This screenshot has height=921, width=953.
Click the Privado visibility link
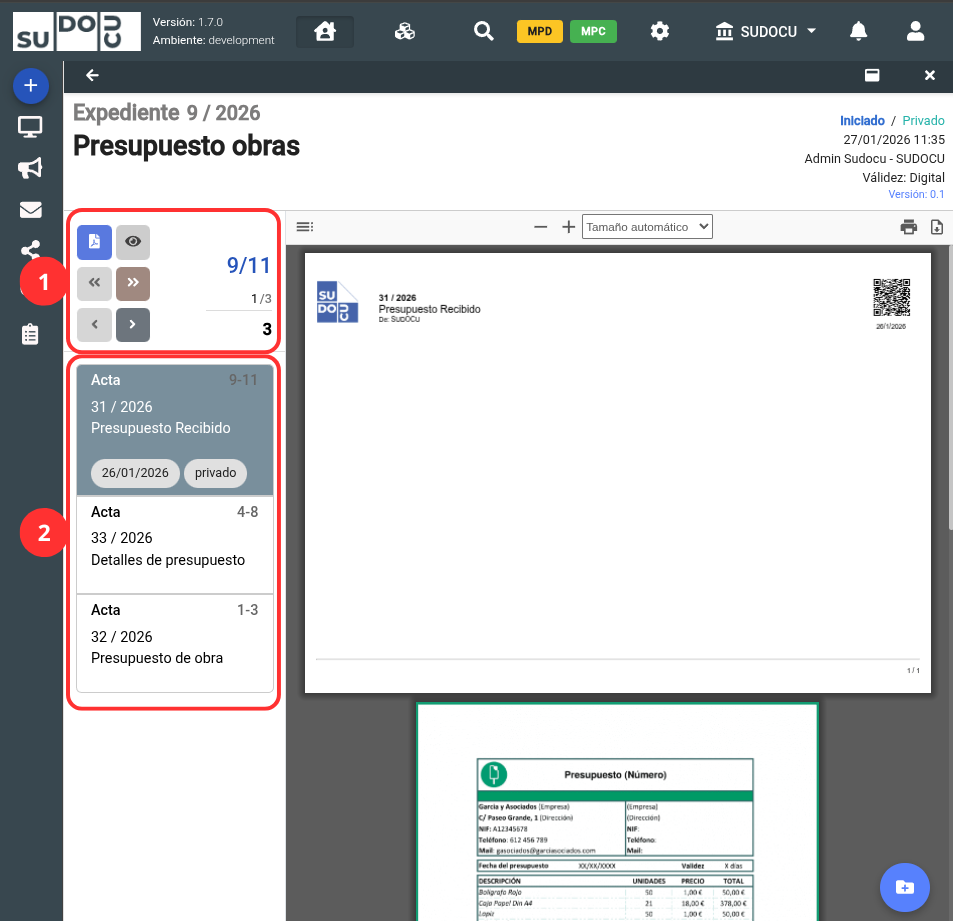(x=923, y=120)
